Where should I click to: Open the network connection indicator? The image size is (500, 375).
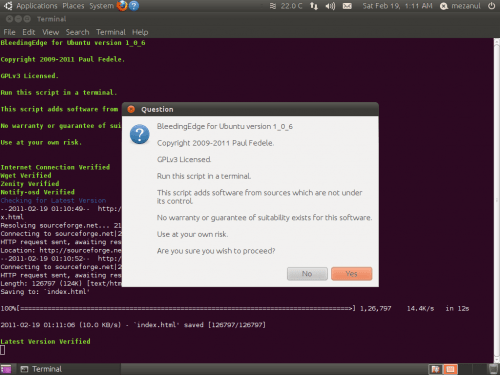coord(314,6)
